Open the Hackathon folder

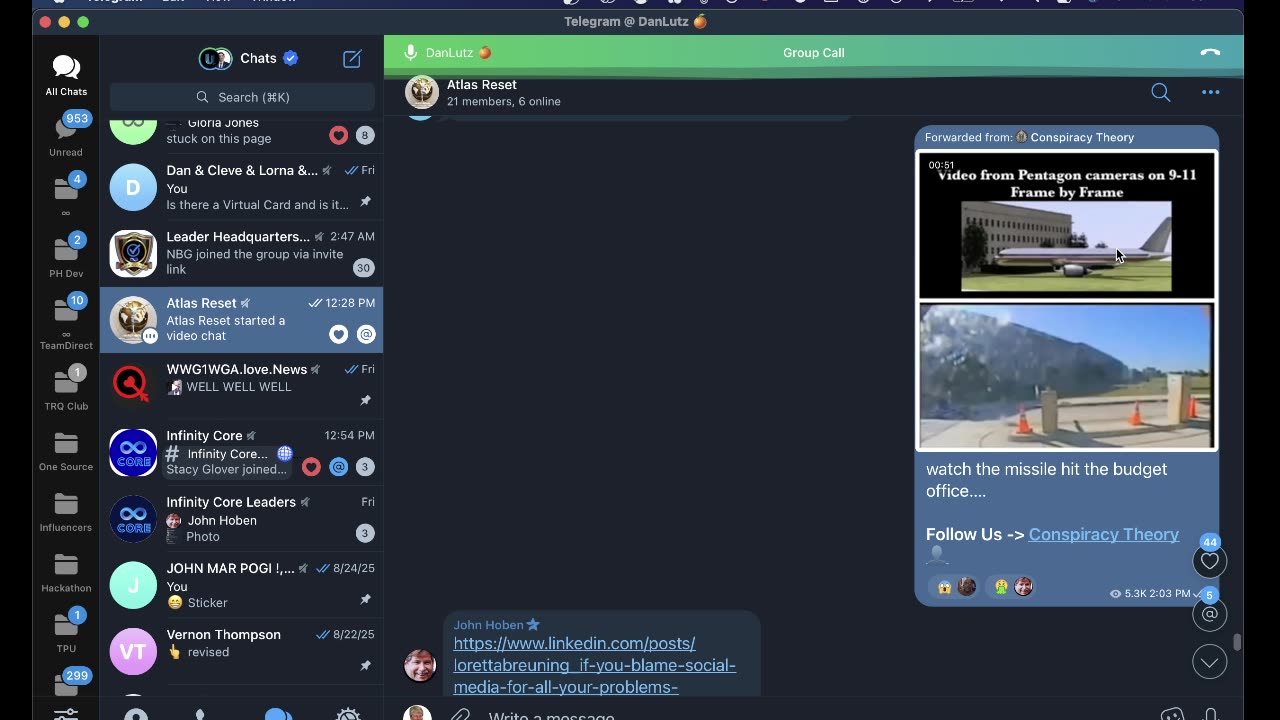pyautogui.click(x=66, y=571)
